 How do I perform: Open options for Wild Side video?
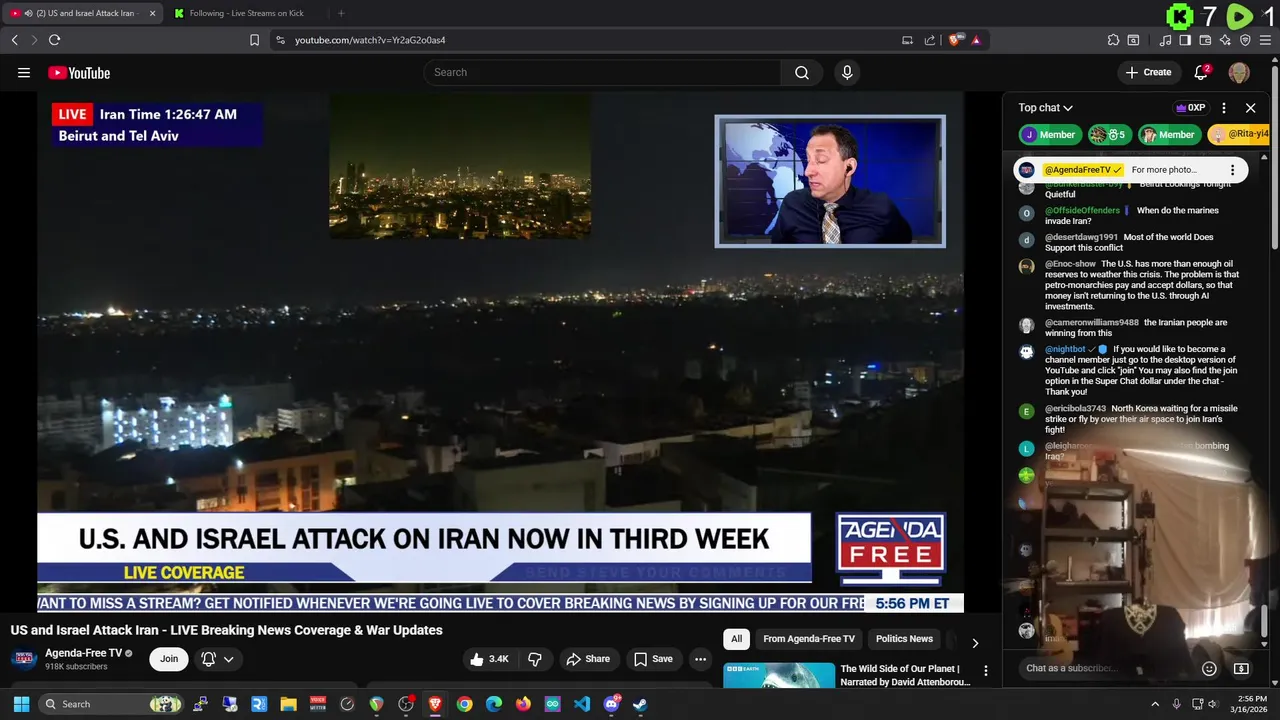[x=985, y=671]
